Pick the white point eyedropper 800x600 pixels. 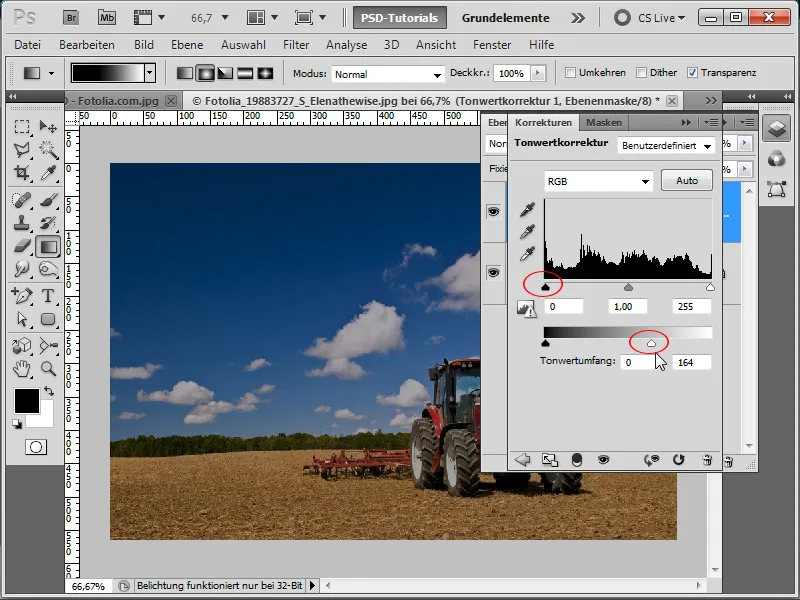(x=527, y=253)
